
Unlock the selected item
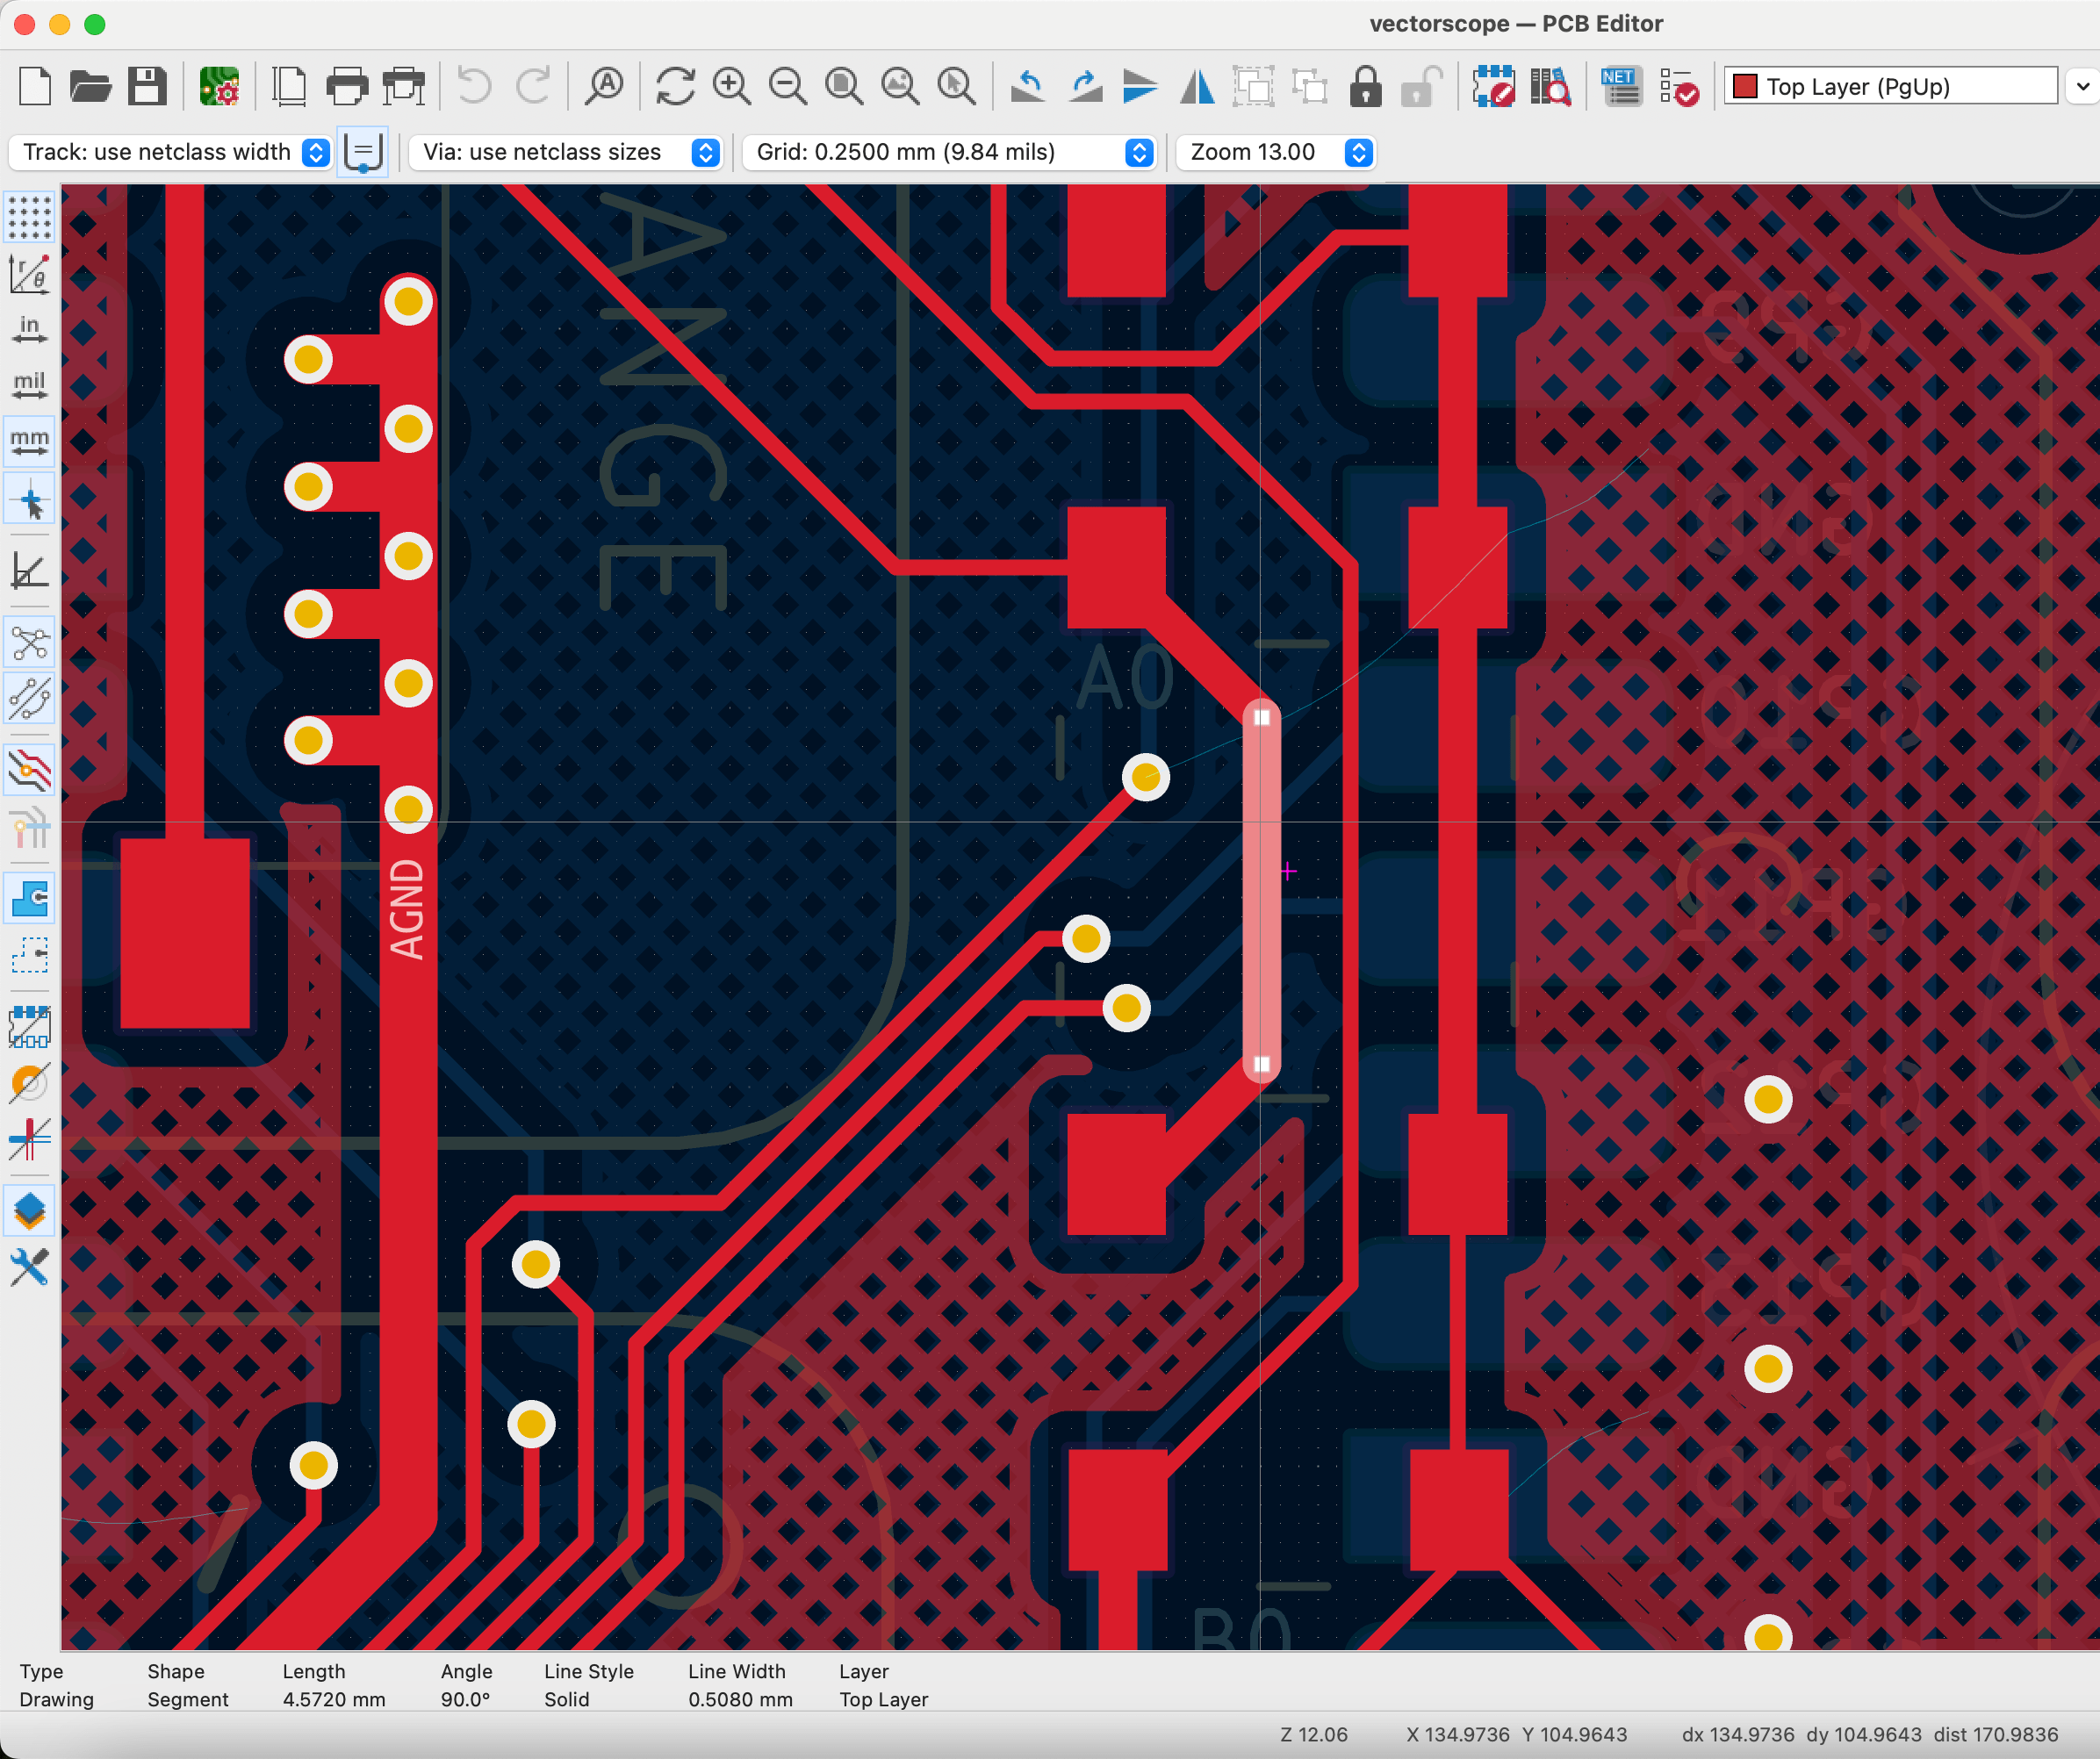click(x=1421, y=87)
